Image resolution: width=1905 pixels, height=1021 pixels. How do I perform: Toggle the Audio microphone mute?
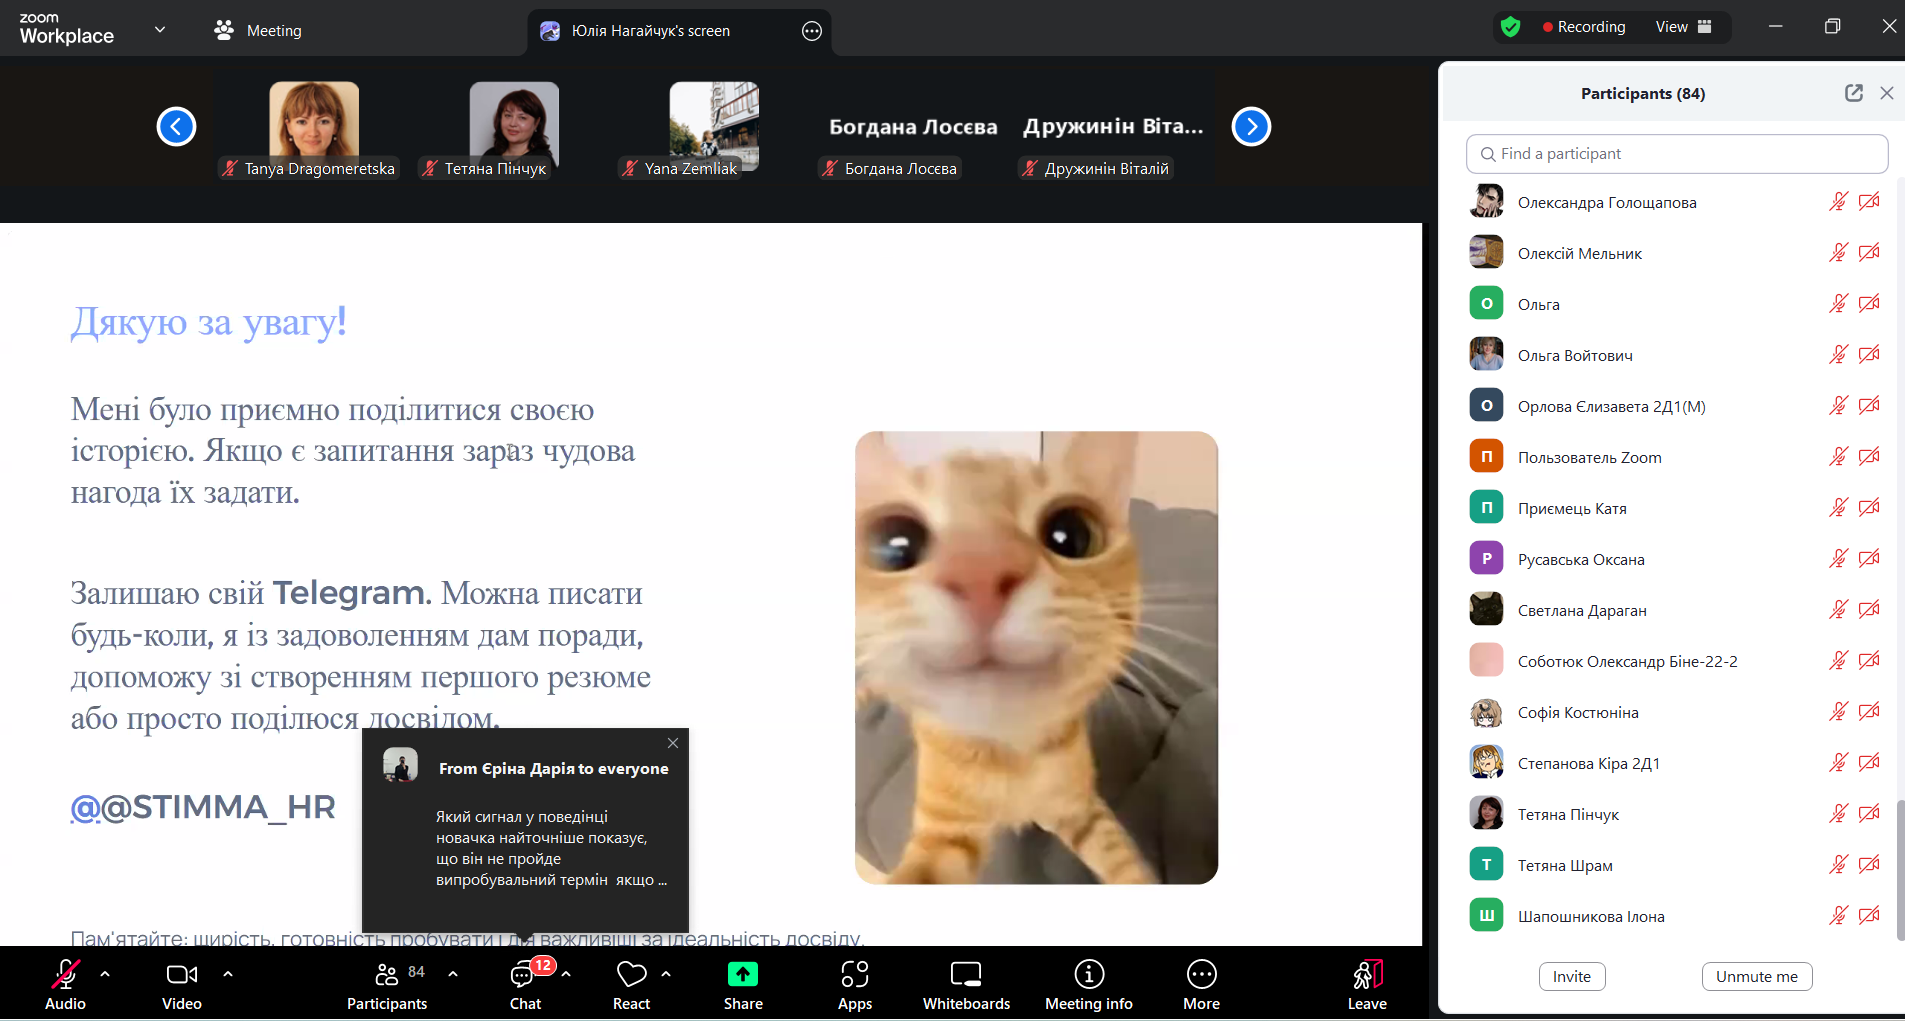[x=65, y=975]
